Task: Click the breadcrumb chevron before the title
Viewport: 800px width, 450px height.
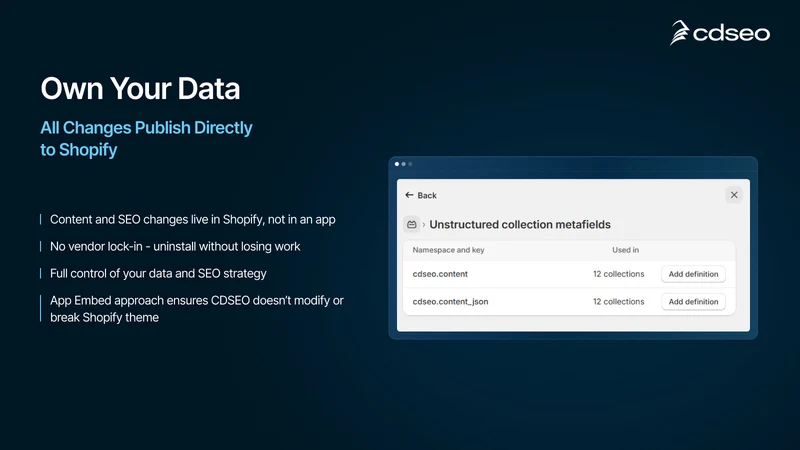Action: coord(423,224)
